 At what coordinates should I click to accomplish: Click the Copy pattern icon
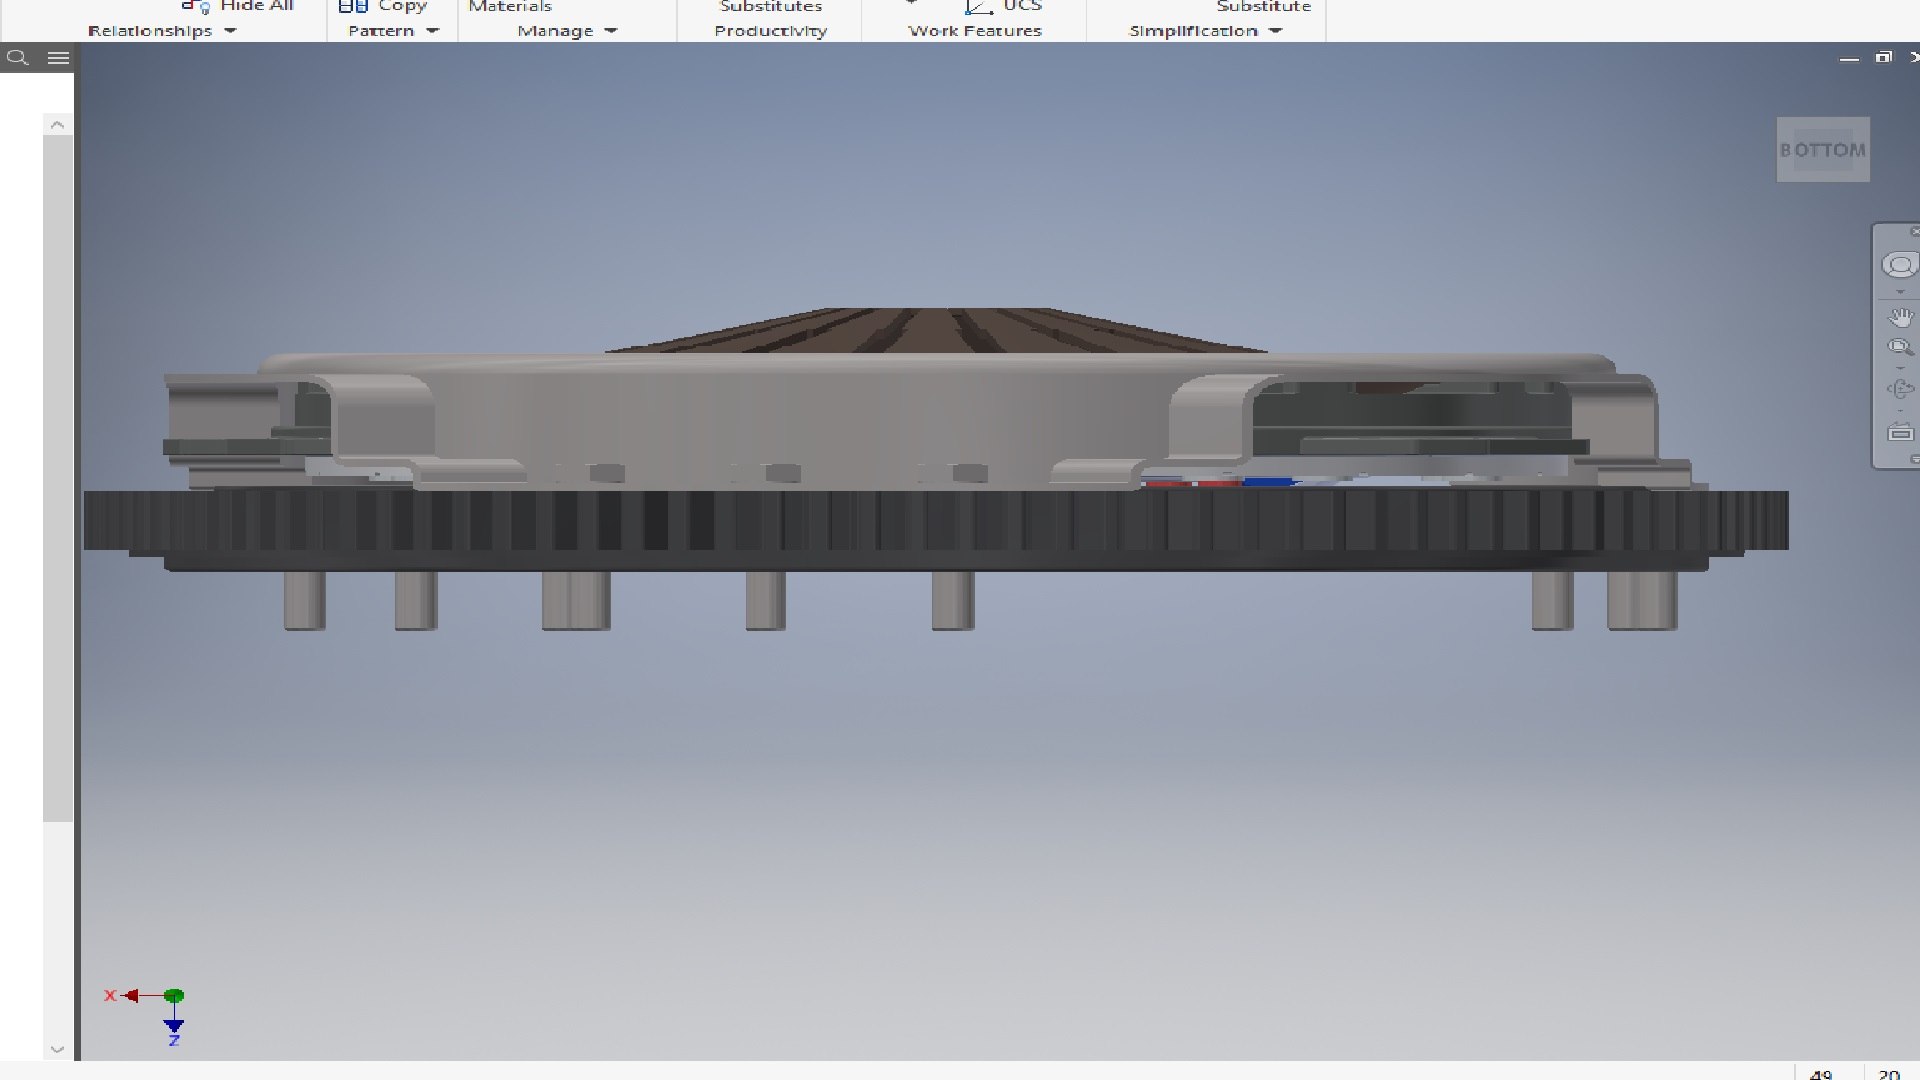pos(354,7)
